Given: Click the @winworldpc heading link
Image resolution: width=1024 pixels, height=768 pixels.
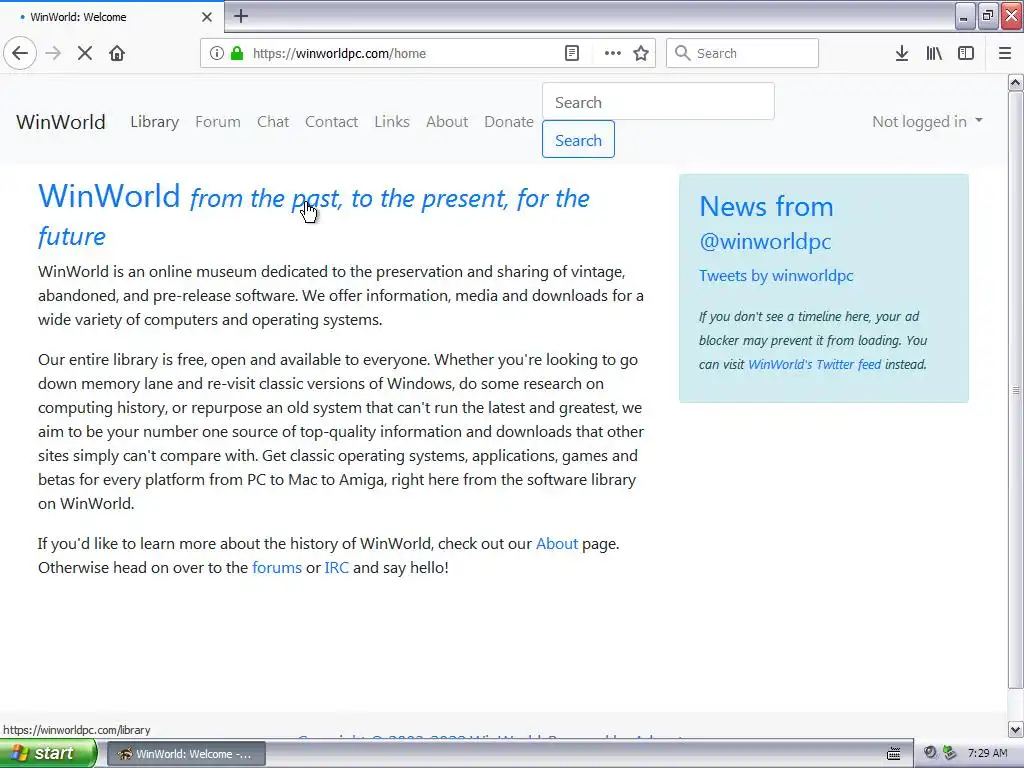Looking at the screenshot, I should [x=765, y=241].
